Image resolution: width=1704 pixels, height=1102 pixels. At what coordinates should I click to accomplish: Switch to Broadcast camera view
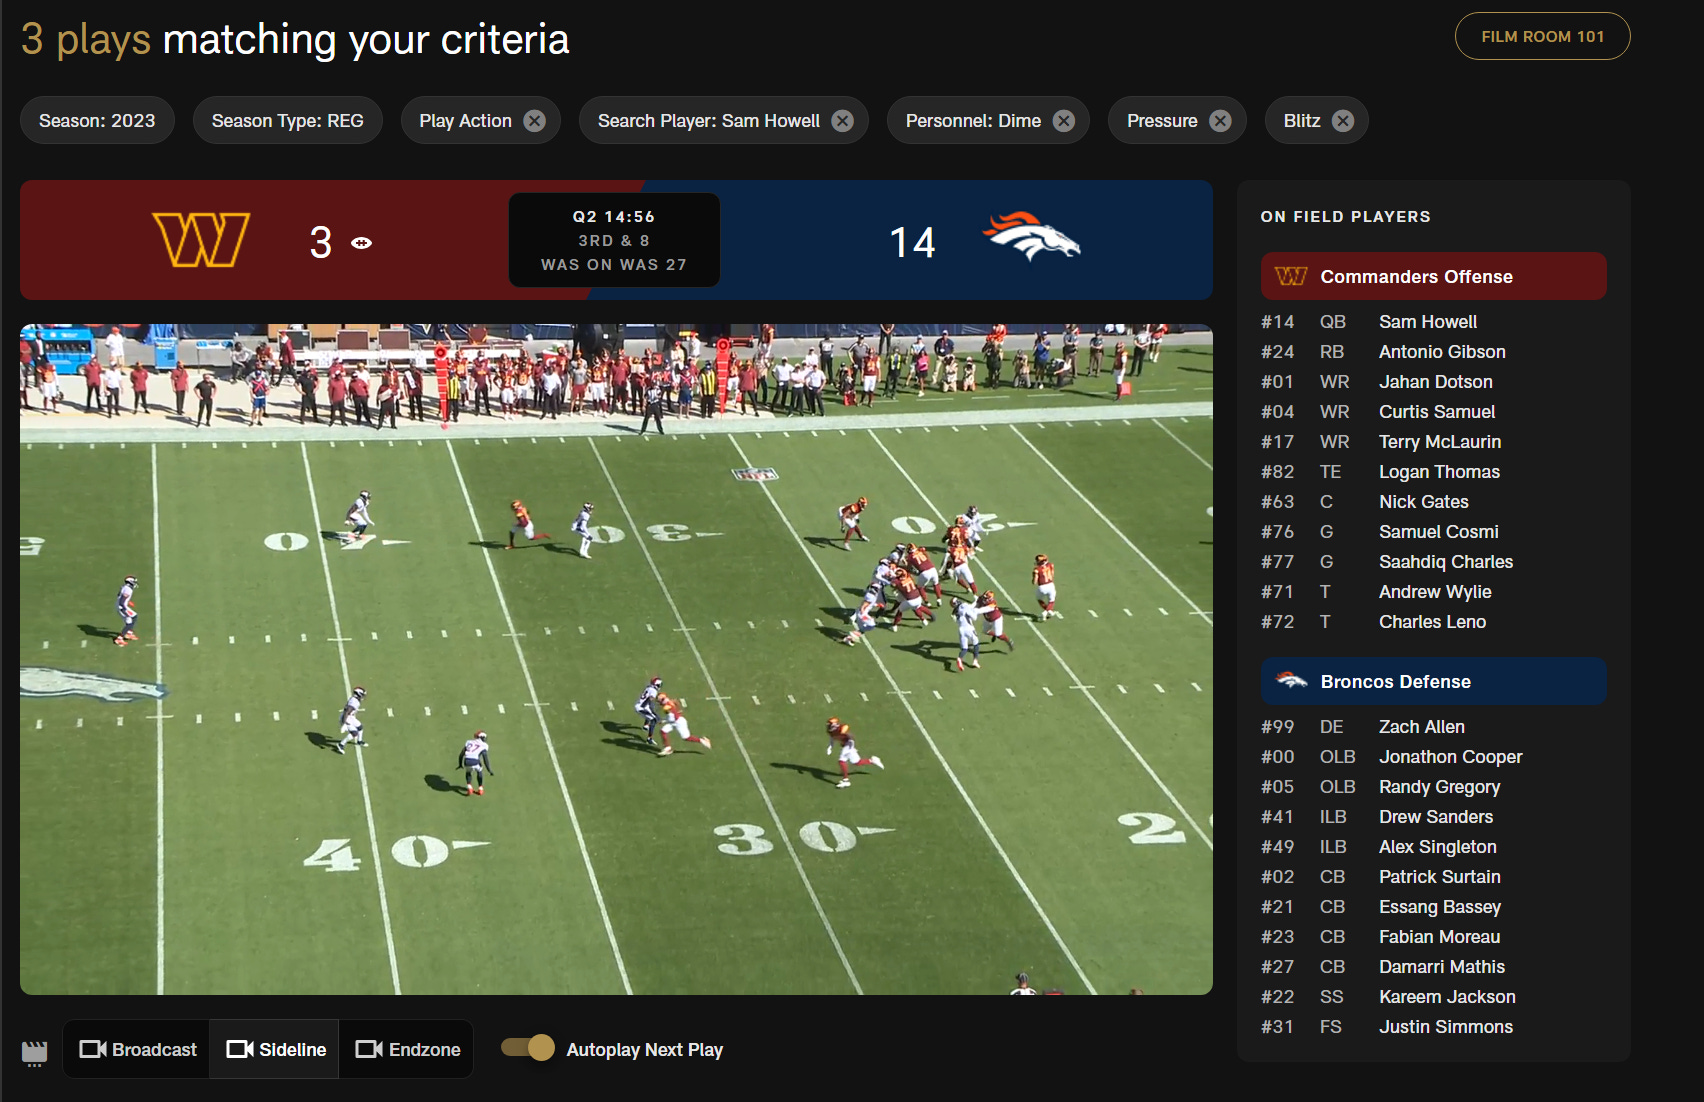[137, 1049]
